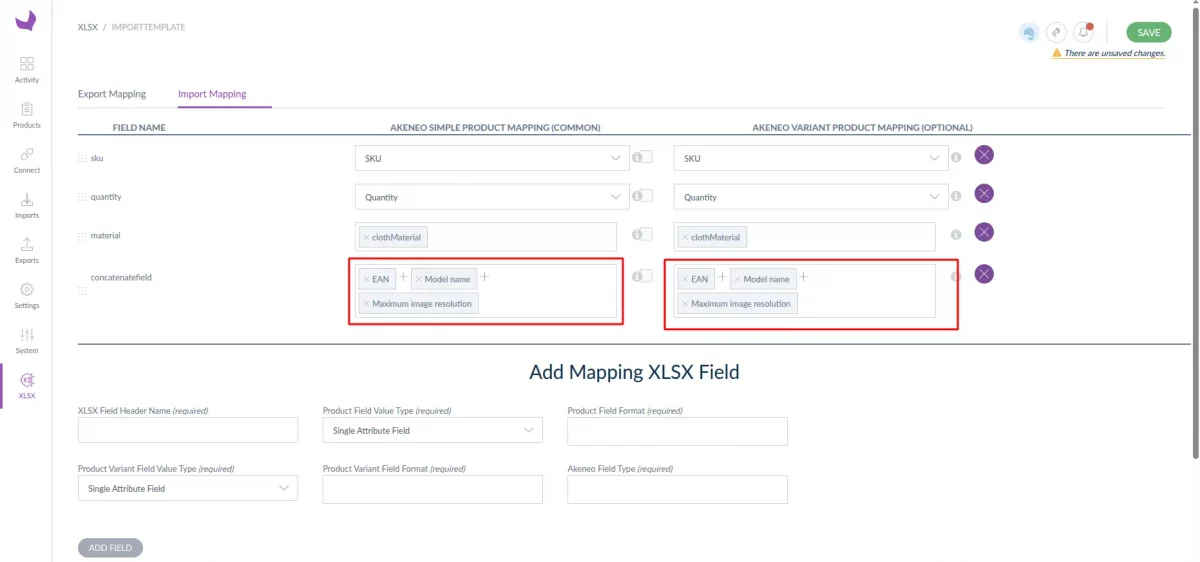1200x562 pixels.
Task: Open the System section in the sidebar
Action: [27, 339]
